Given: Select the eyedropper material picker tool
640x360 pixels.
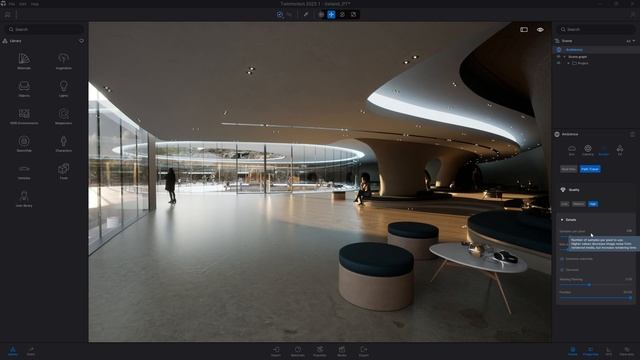Looking at the screenshot, I should pos(306,14).
